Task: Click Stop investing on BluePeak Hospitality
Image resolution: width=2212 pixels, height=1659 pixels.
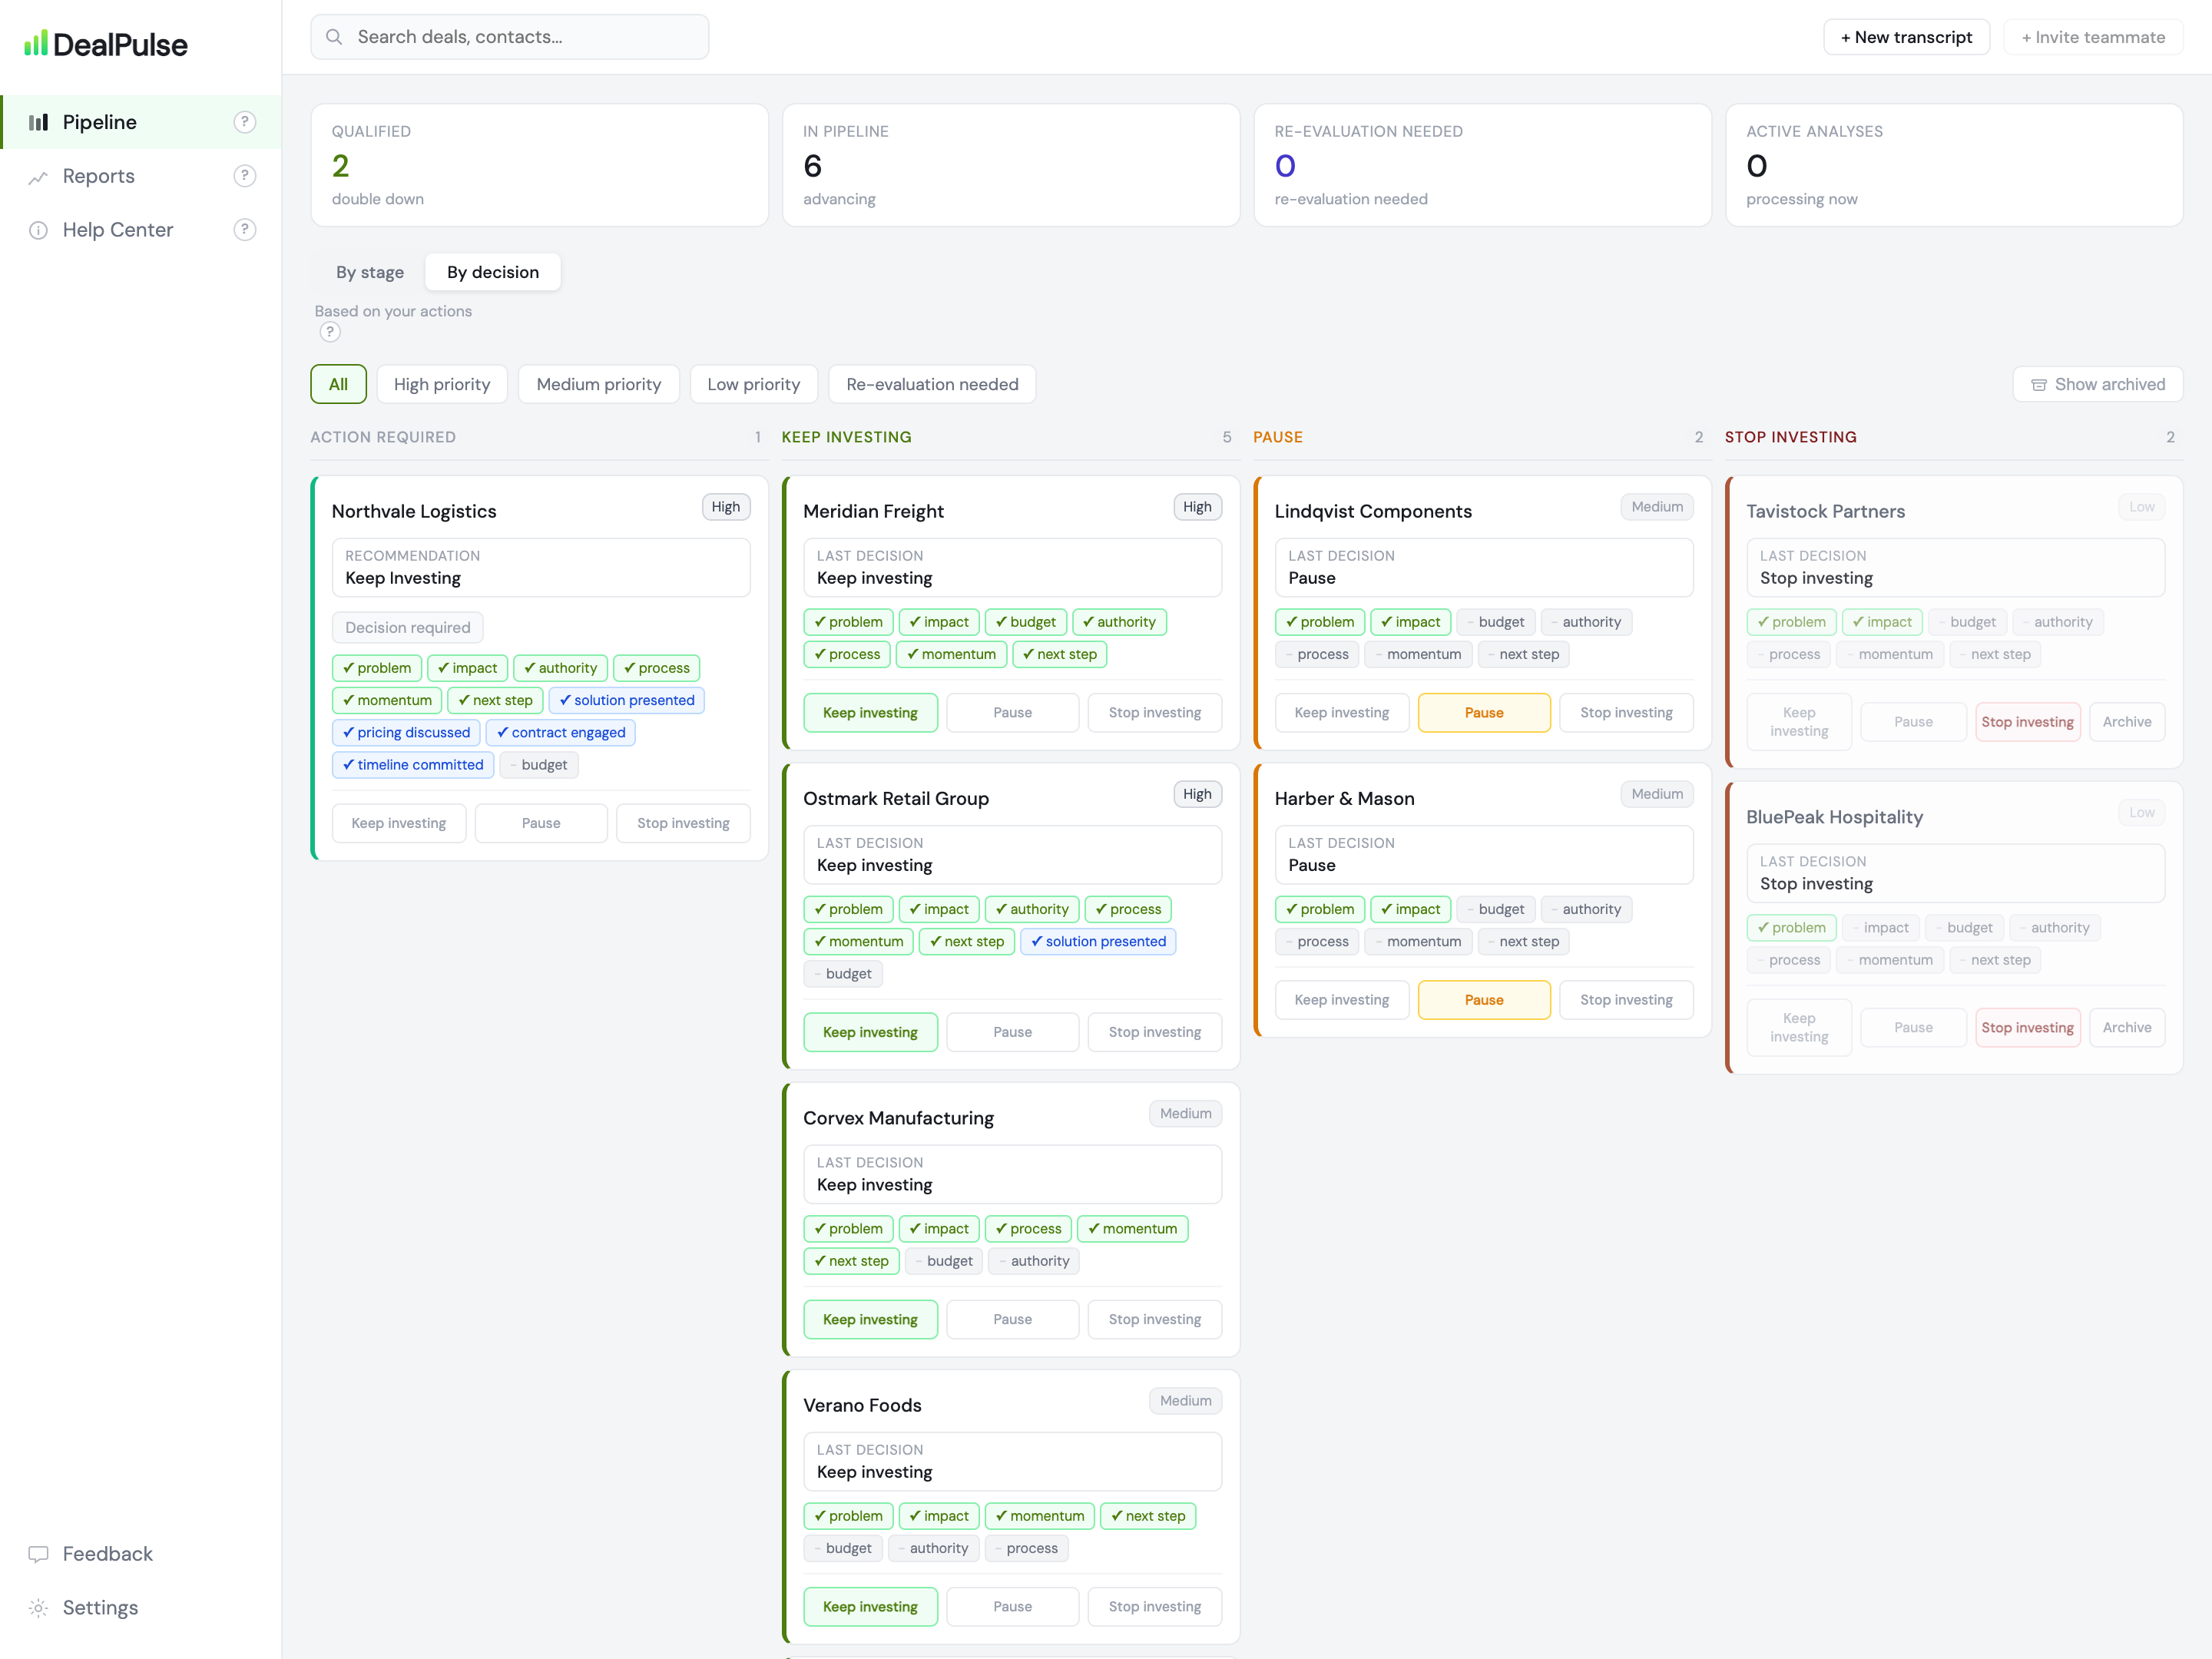Action: click(2028, 1027)
